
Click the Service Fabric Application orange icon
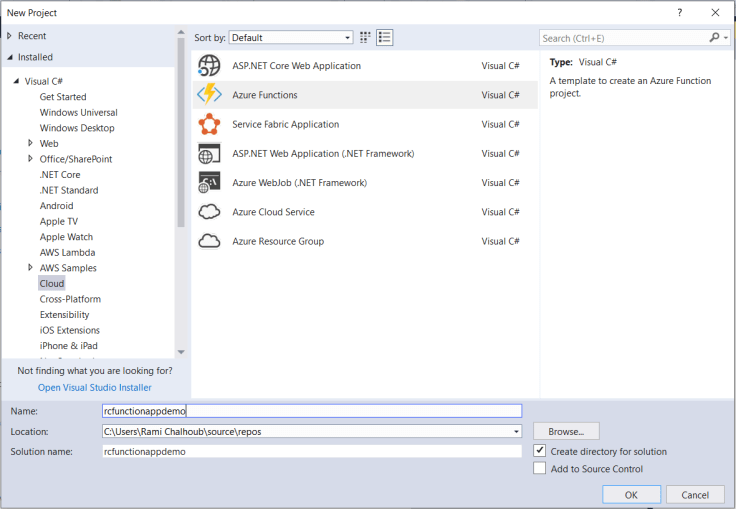coord(209,124)
